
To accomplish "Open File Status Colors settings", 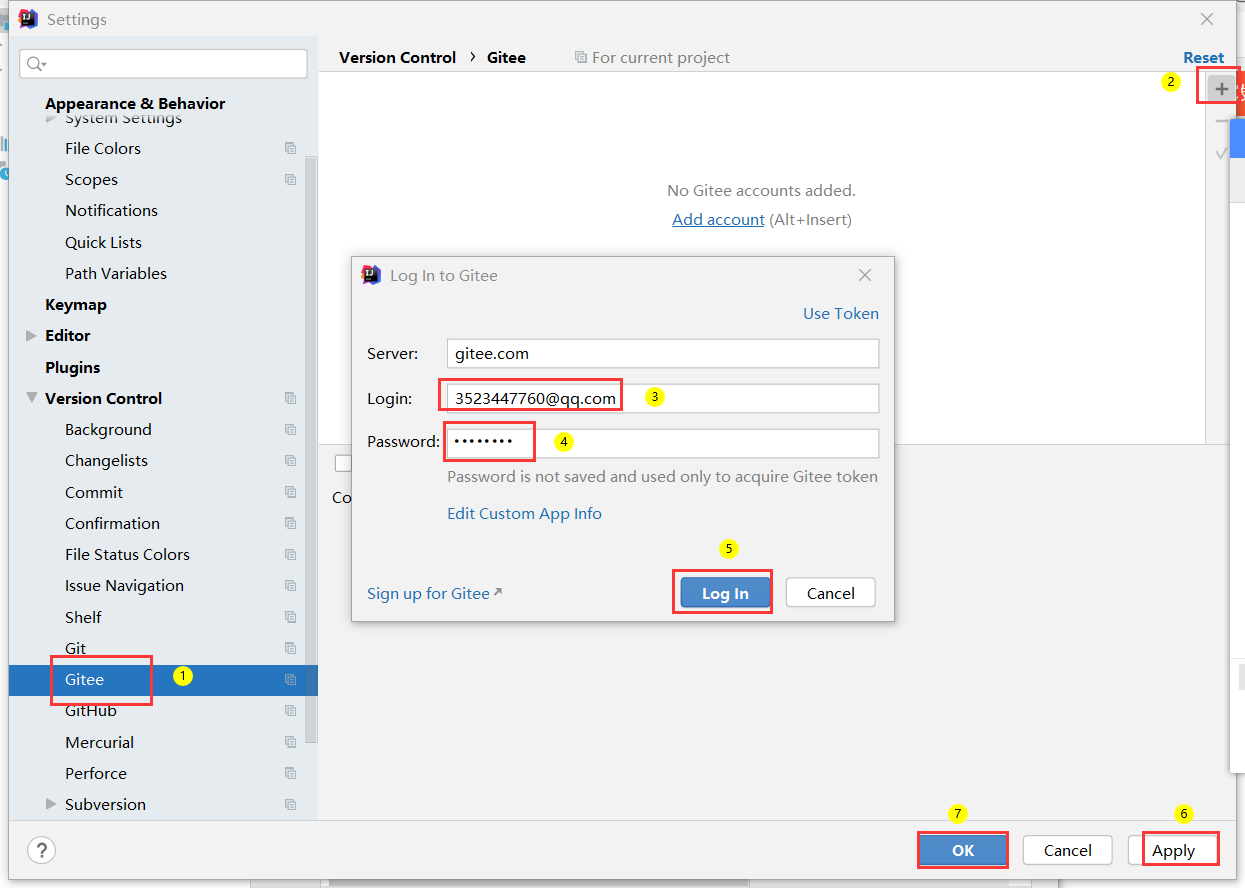I will point(127,555).
